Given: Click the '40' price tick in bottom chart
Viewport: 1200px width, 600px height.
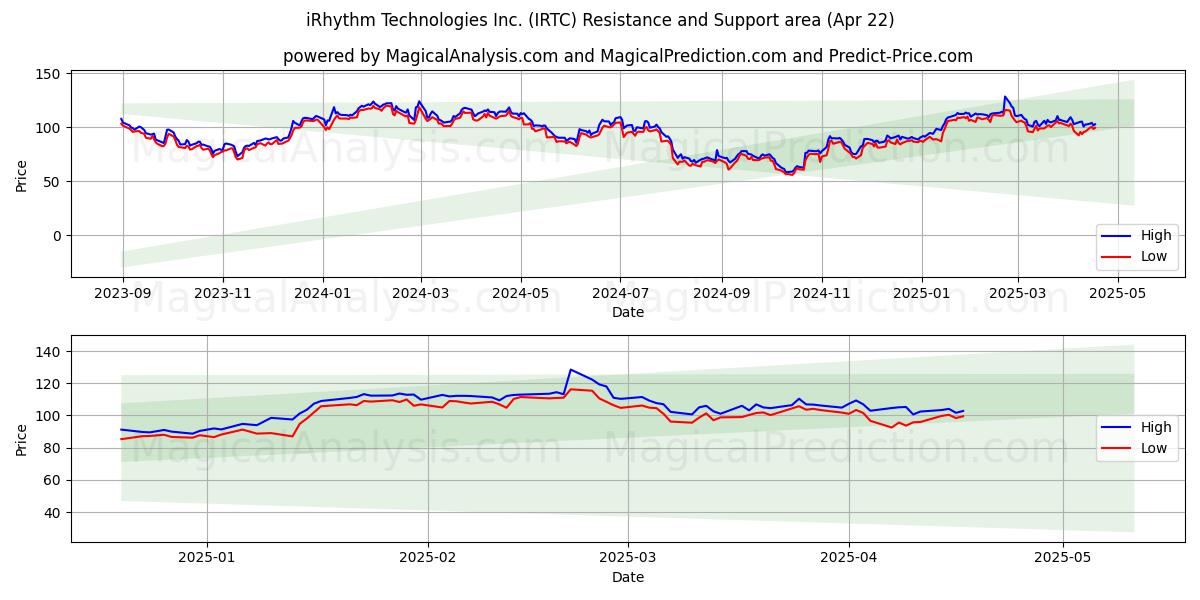Looking at the screenshot, I should (54, 512).
